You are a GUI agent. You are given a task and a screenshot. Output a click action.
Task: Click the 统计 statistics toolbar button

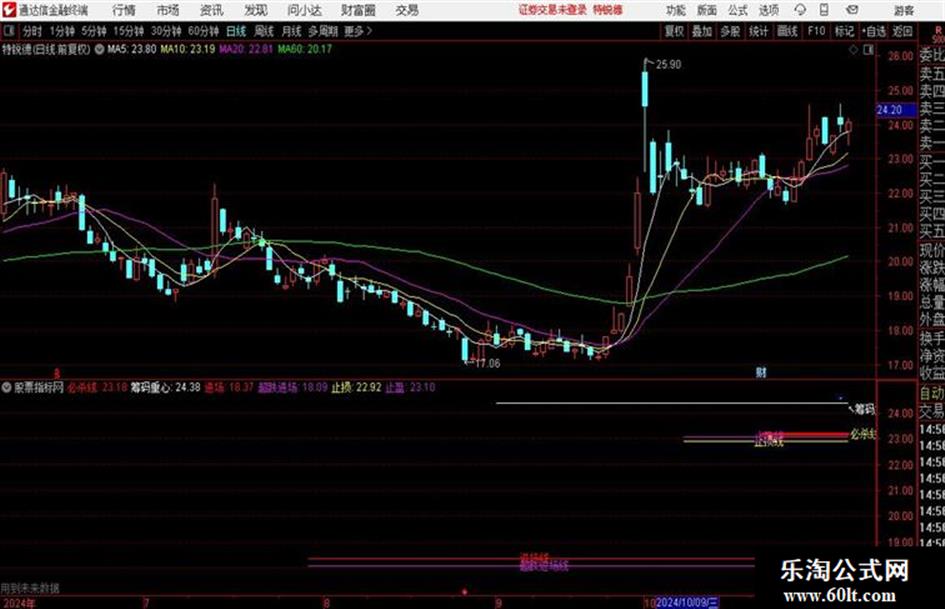point(758,31)
